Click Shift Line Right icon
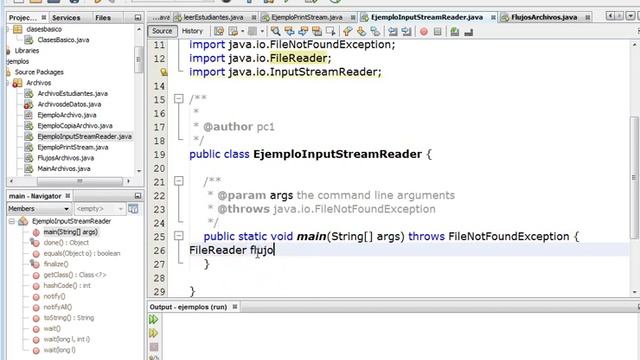The image size is (640, 360). (x=407, y=31)
